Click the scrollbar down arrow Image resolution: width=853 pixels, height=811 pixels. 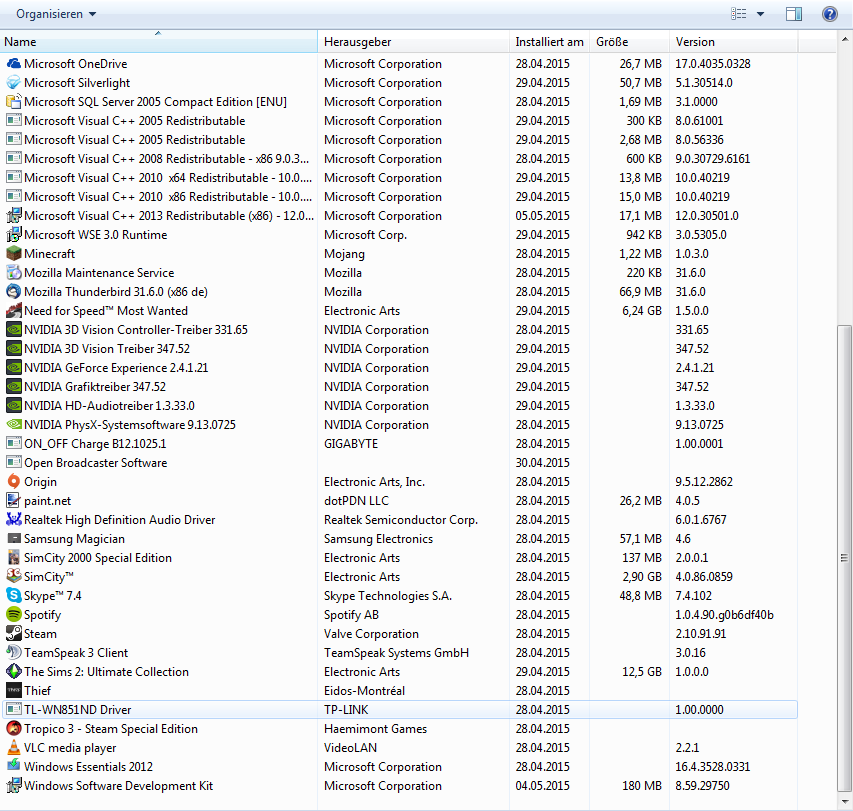pyautogui.click(x=844, y=802)
